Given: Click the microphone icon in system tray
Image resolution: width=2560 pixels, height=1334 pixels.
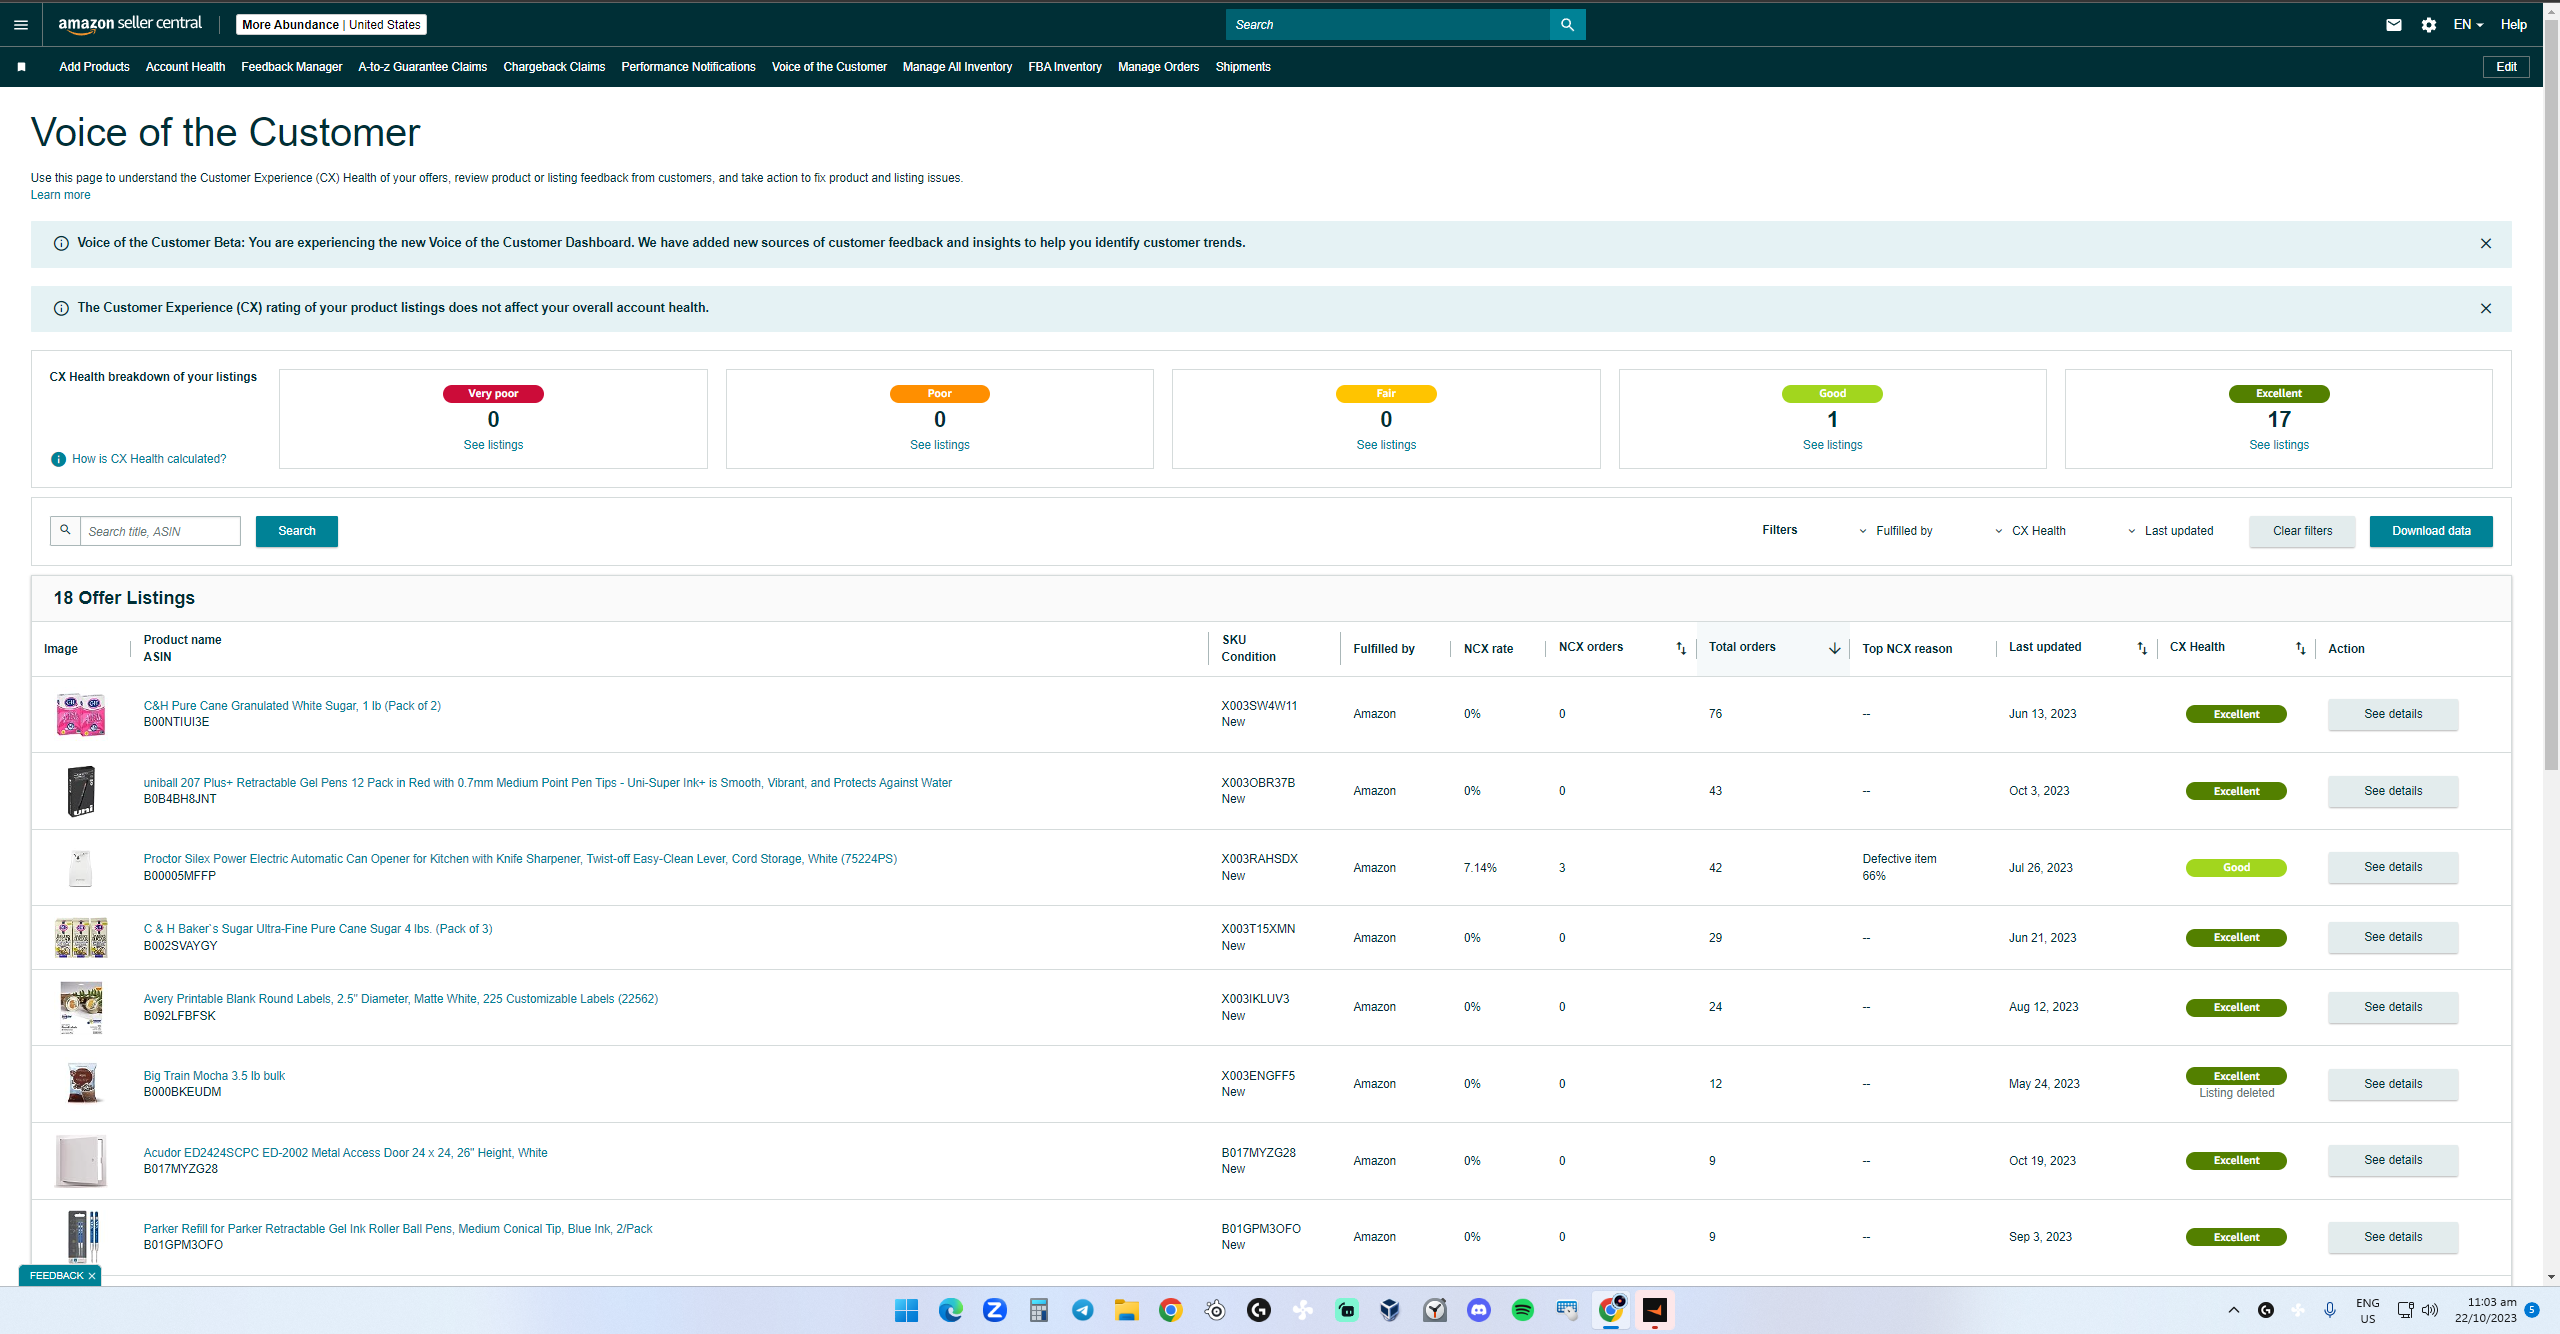Looking at the screenshot, I should coord(2329,1310).
